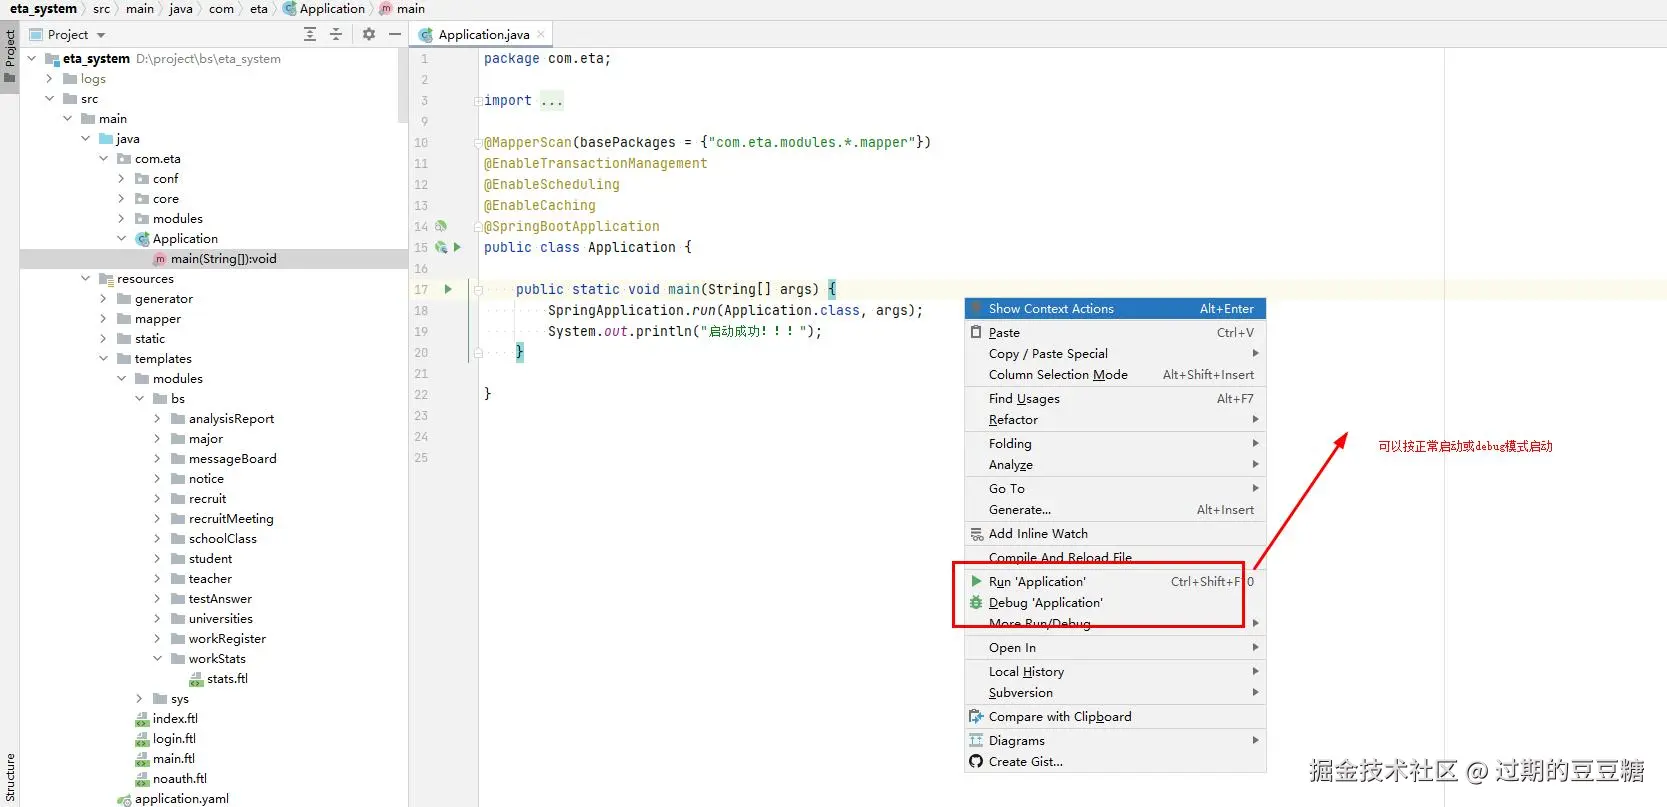Click the Paste clipboard icon in menu

pos(976,332)
